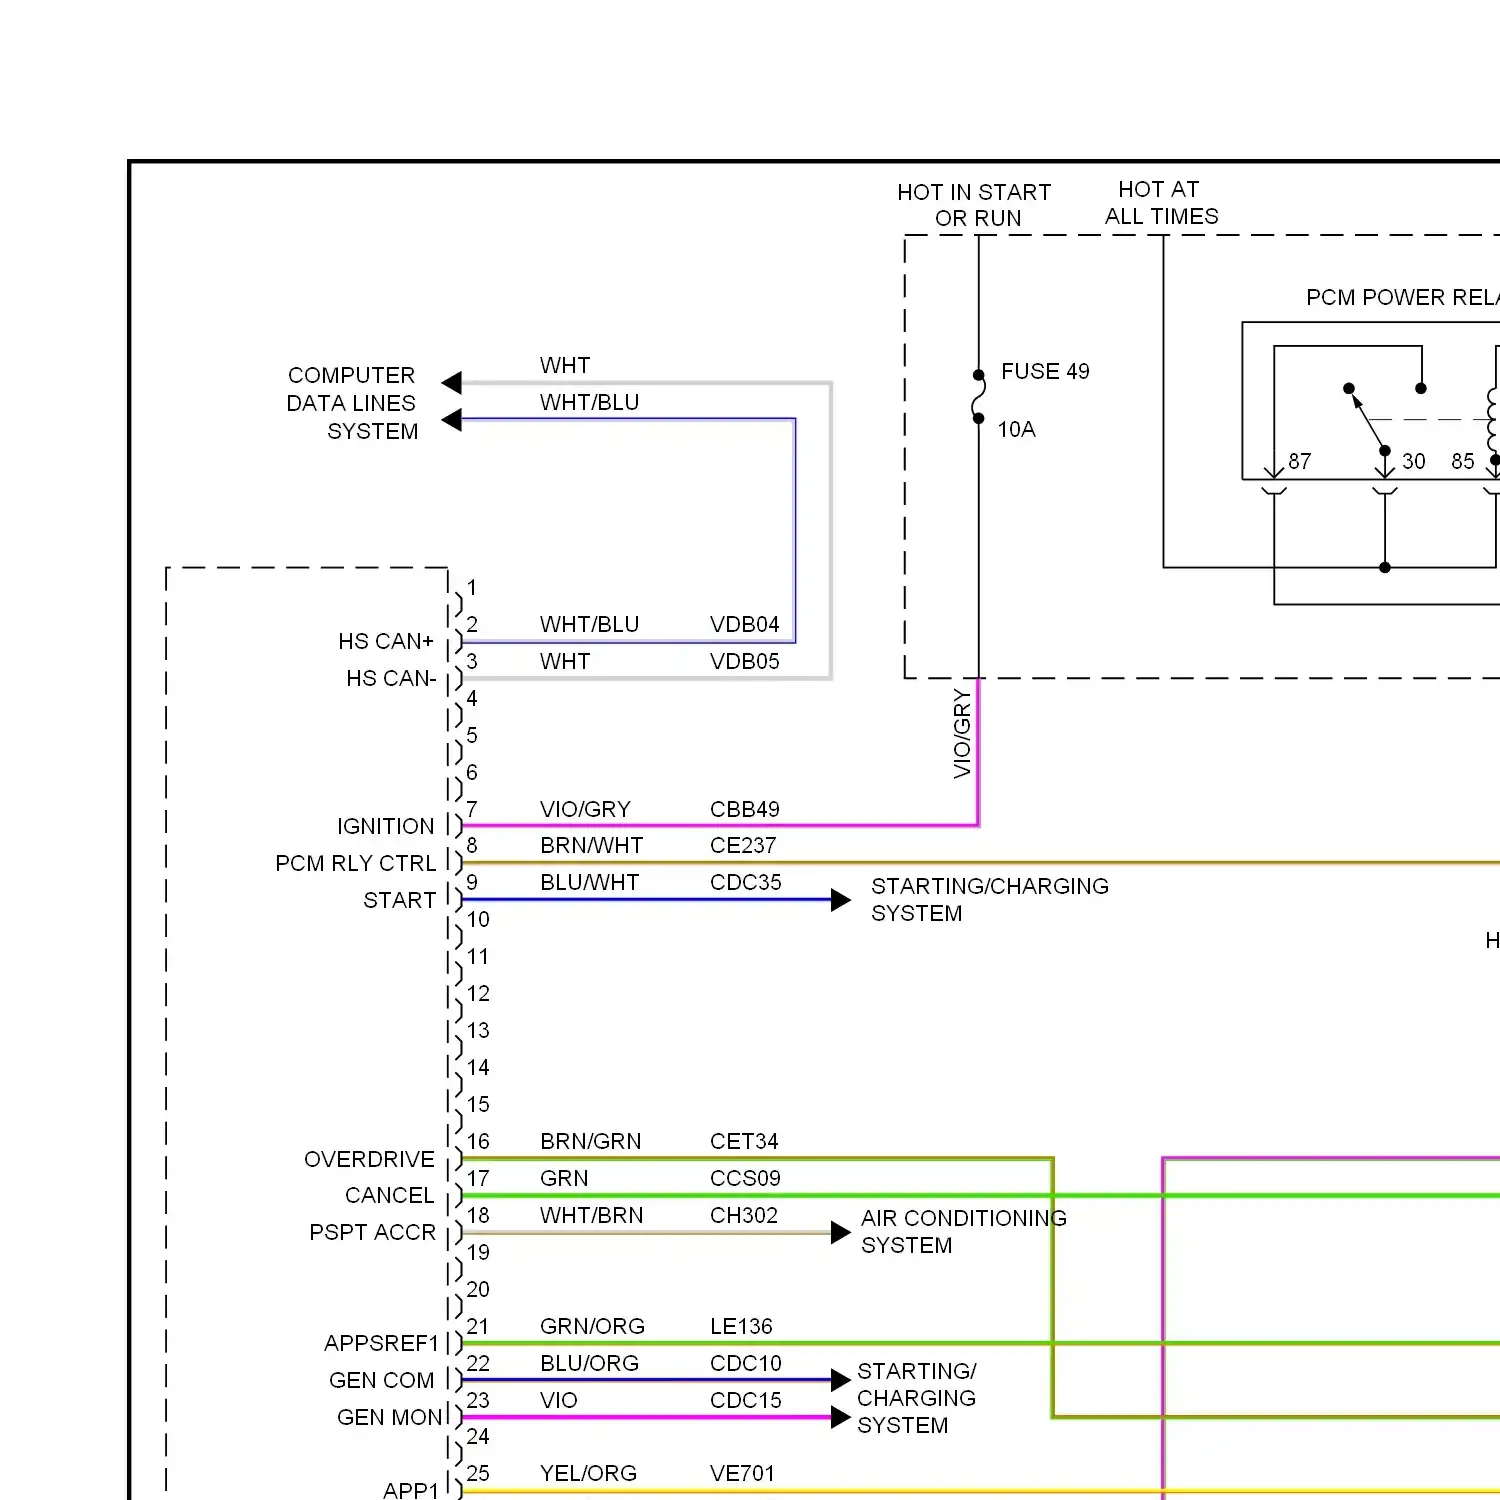Image resolution: width=1500 pixels, height=1500 pixels.
Task: Click circuit code VE701
Action: click(x=741, y=1473)
